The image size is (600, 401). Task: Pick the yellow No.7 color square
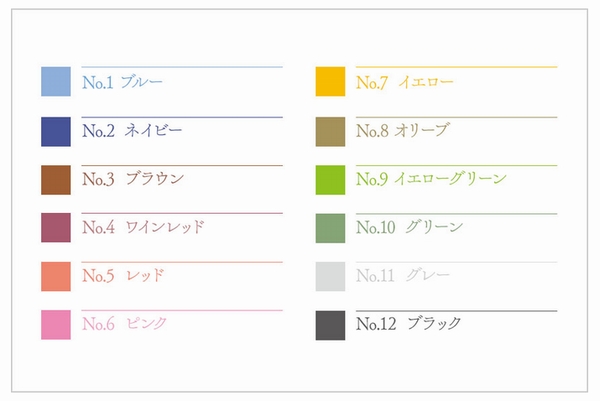tap(330, 82)
